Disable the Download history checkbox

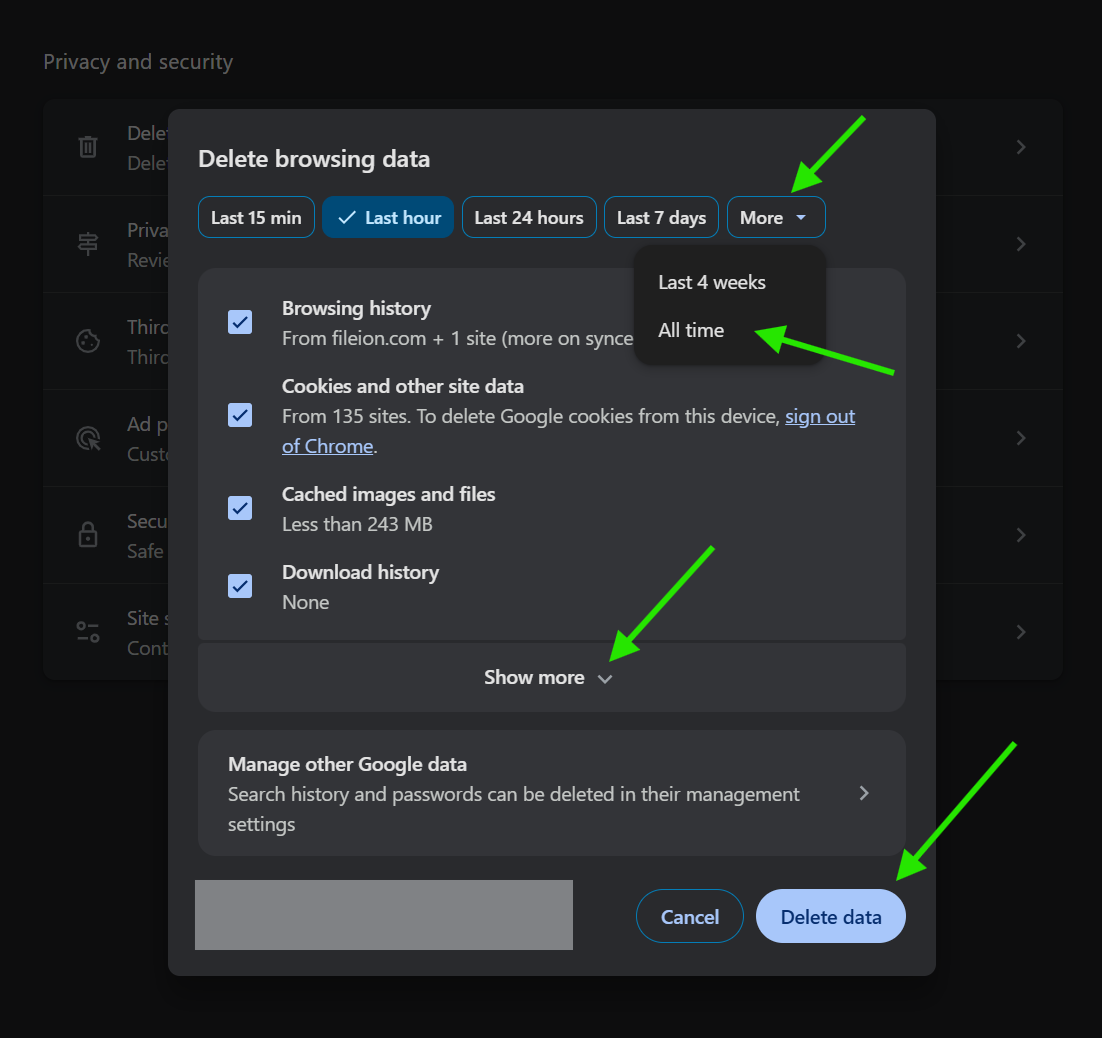tap(240, 586)
